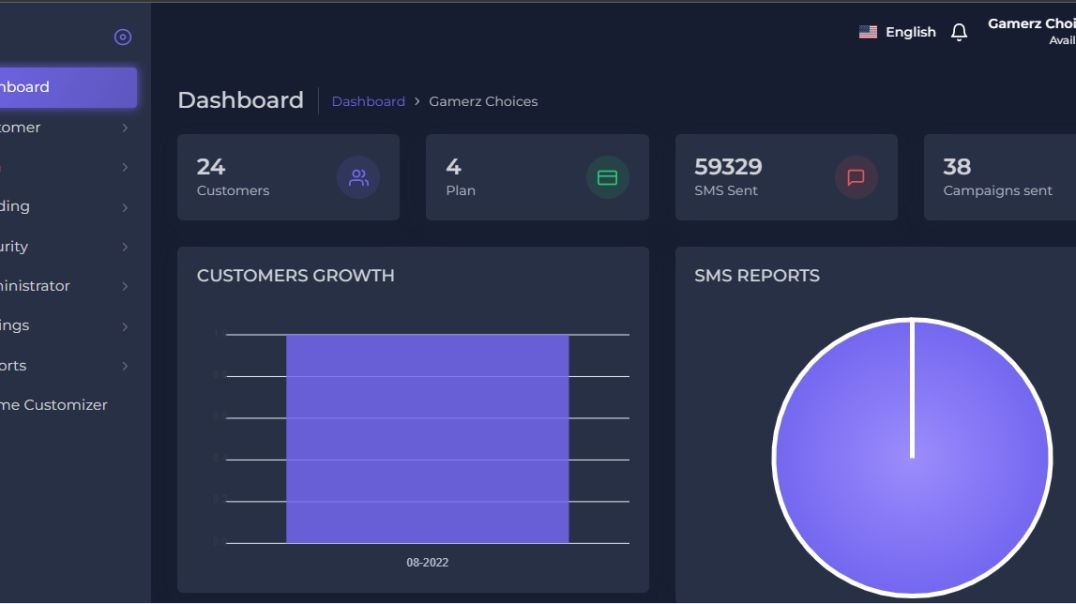Expand the Customer sidebar menu chevron

(125, 128)
